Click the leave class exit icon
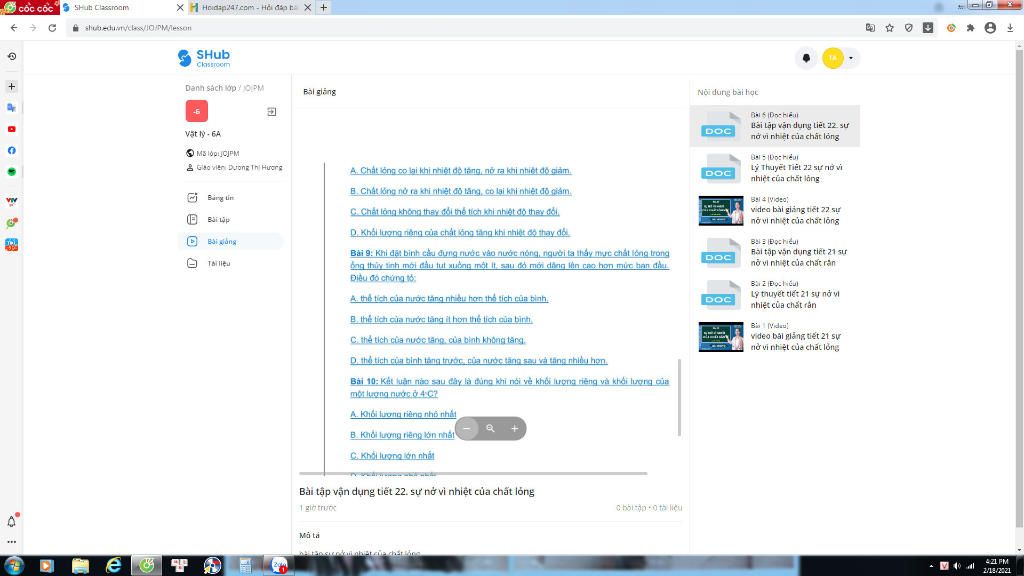 pos(272,112)
